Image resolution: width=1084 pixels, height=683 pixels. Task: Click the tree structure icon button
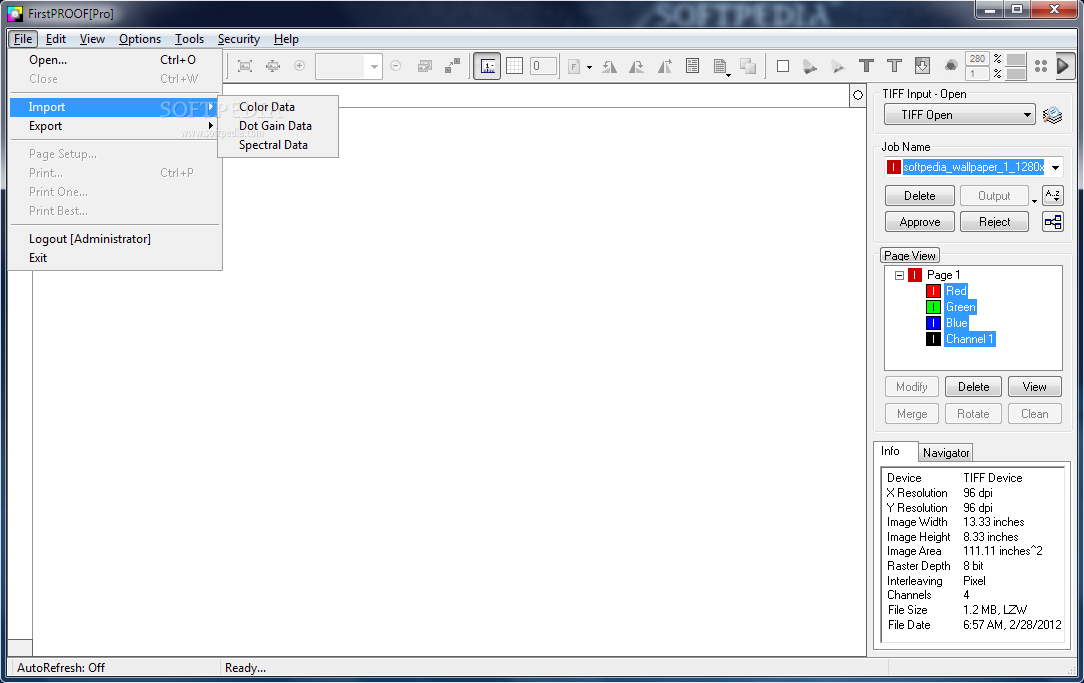tap(1053, 222)
